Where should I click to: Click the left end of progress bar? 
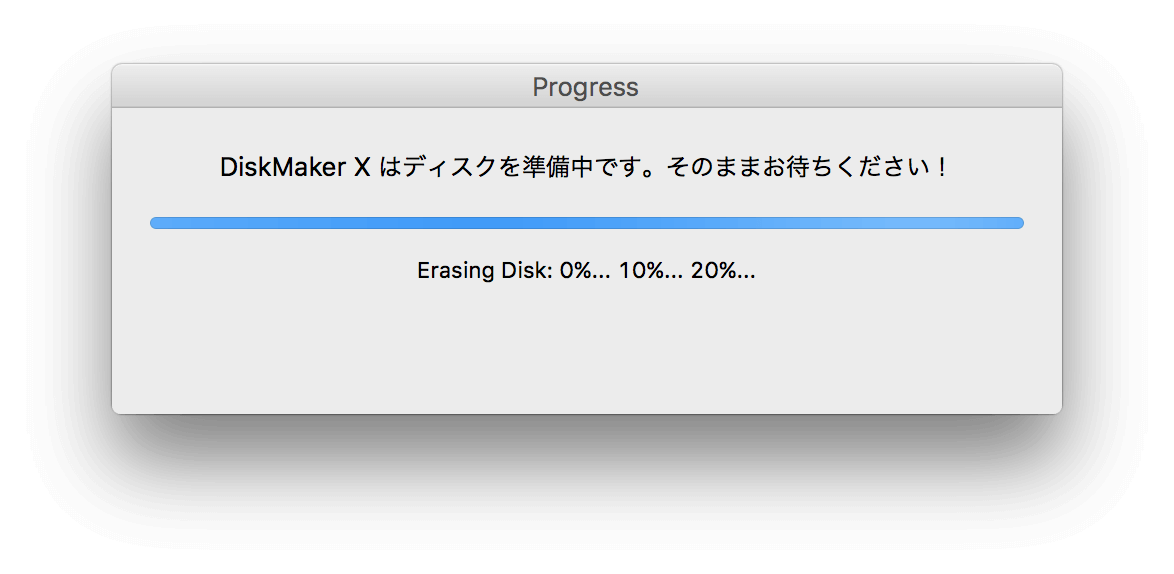tap(156, 223)
